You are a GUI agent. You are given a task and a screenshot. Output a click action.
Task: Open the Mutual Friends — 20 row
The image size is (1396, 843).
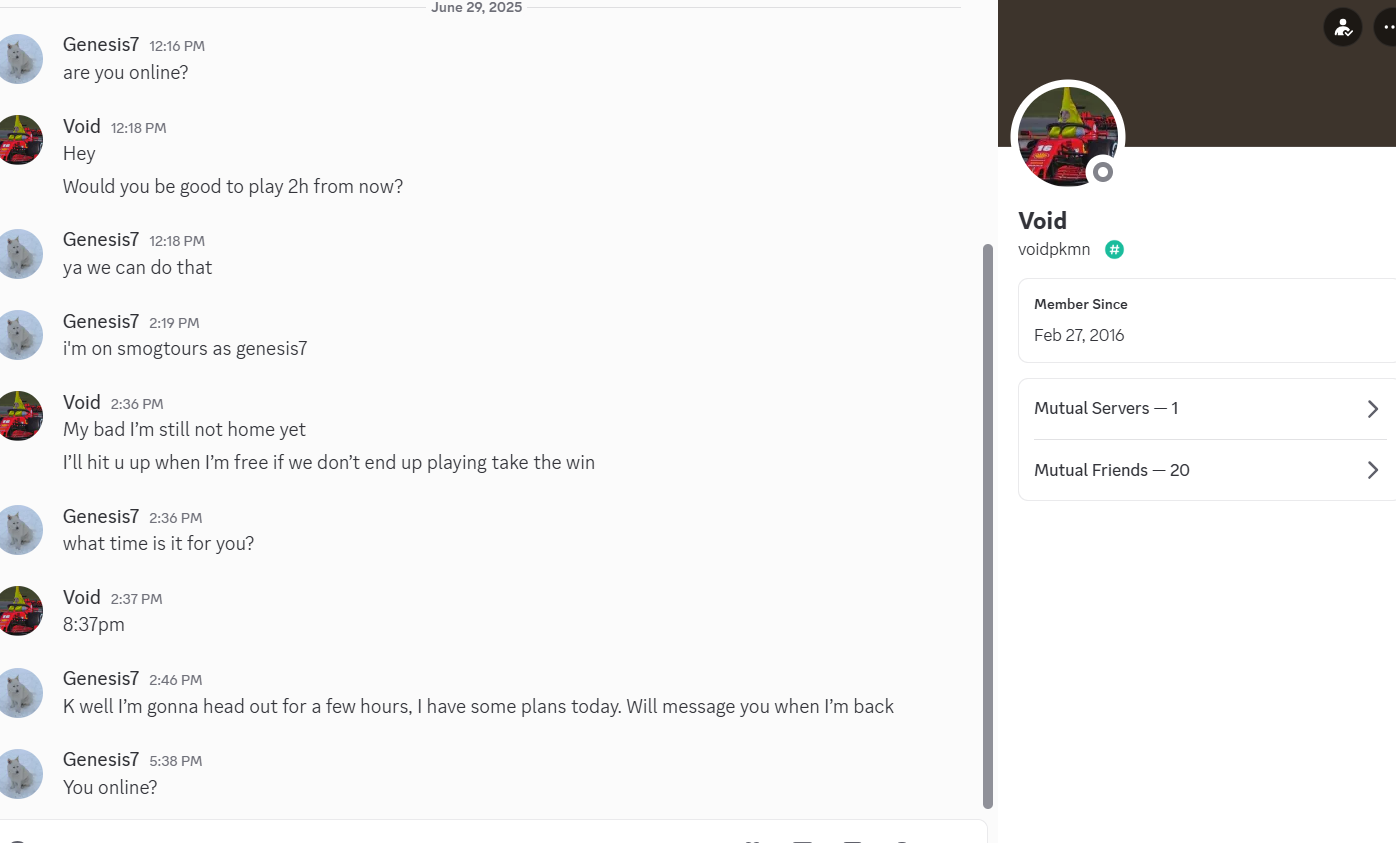pos(1208,470)
